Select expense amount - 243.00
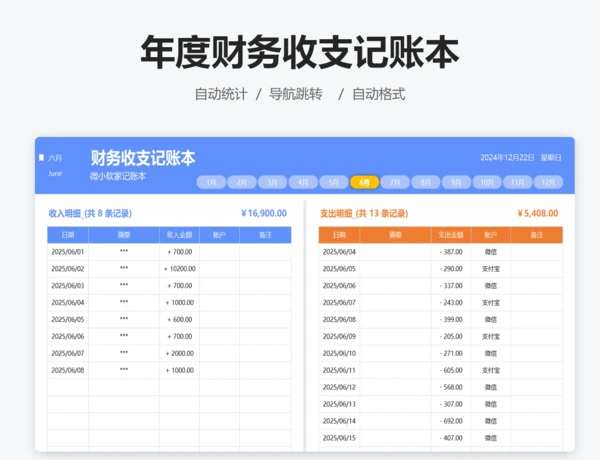Screen dimensions: 600x460 pyautogui.click(x=451, y=303)
